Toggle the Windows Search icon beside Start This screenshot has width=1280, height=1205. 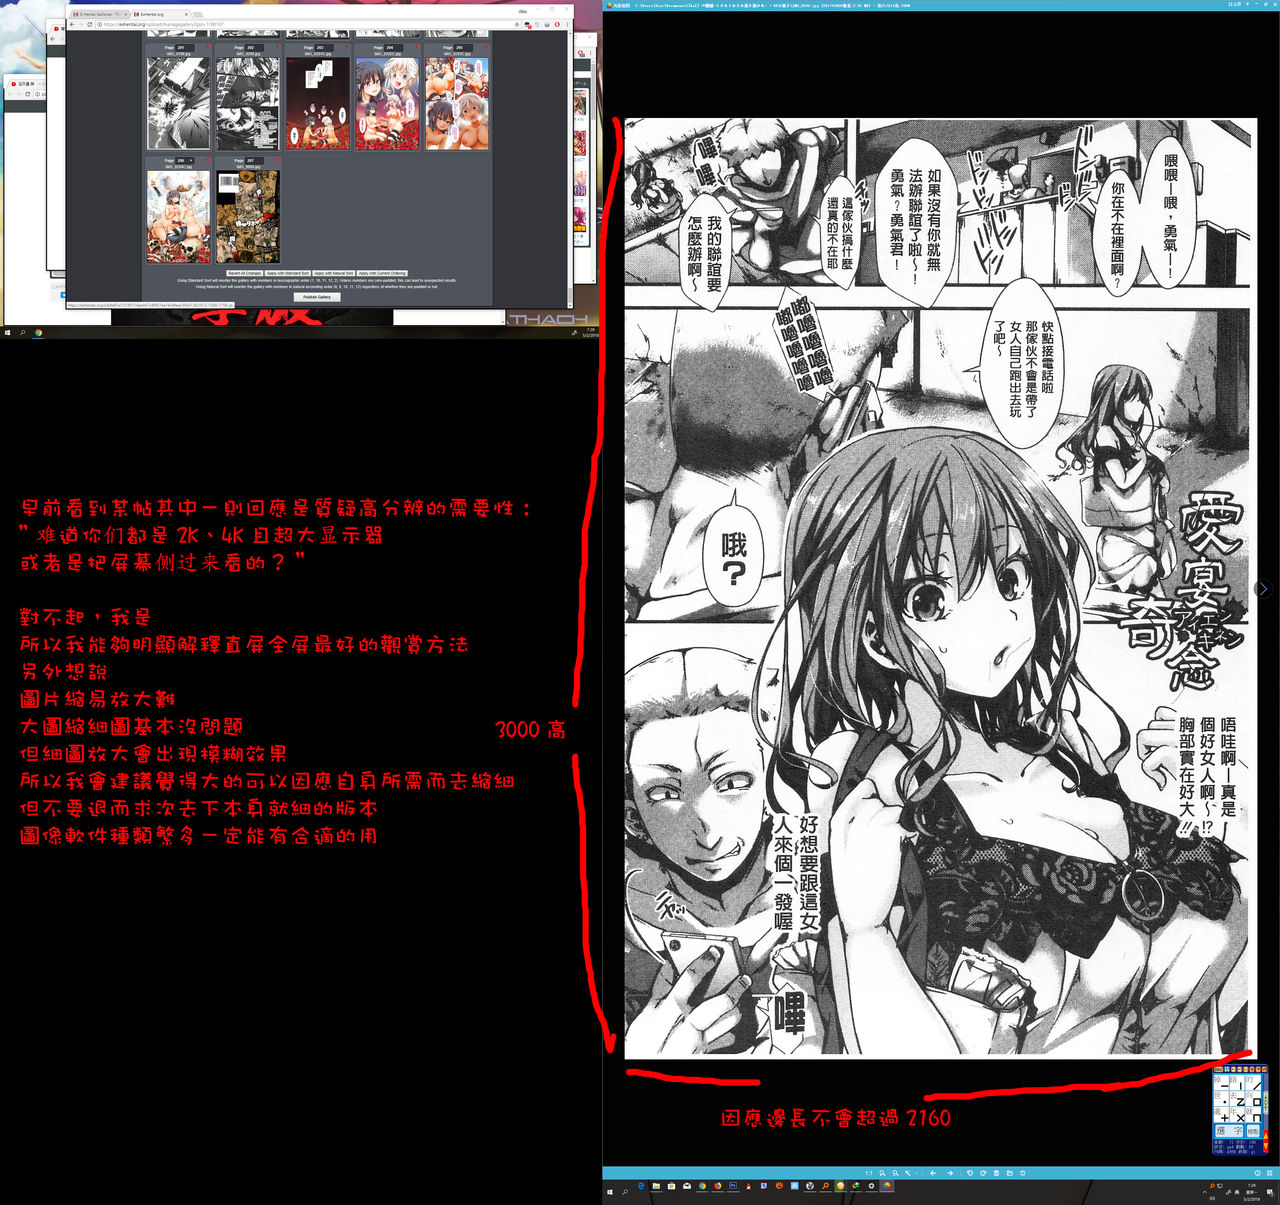[625, 1189]
